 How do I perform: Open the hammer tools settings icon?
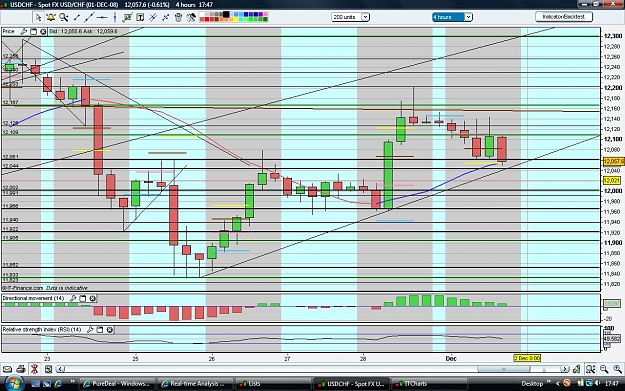click(191, 17)
